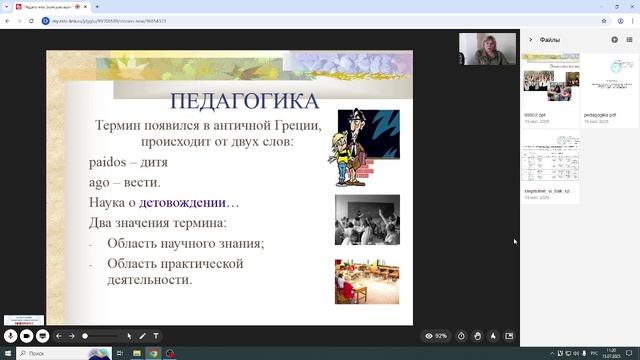The width and height of the screenshot is (640, 360).
Task: Collapse the Файлы panel chevron
Action: [531, 40]
